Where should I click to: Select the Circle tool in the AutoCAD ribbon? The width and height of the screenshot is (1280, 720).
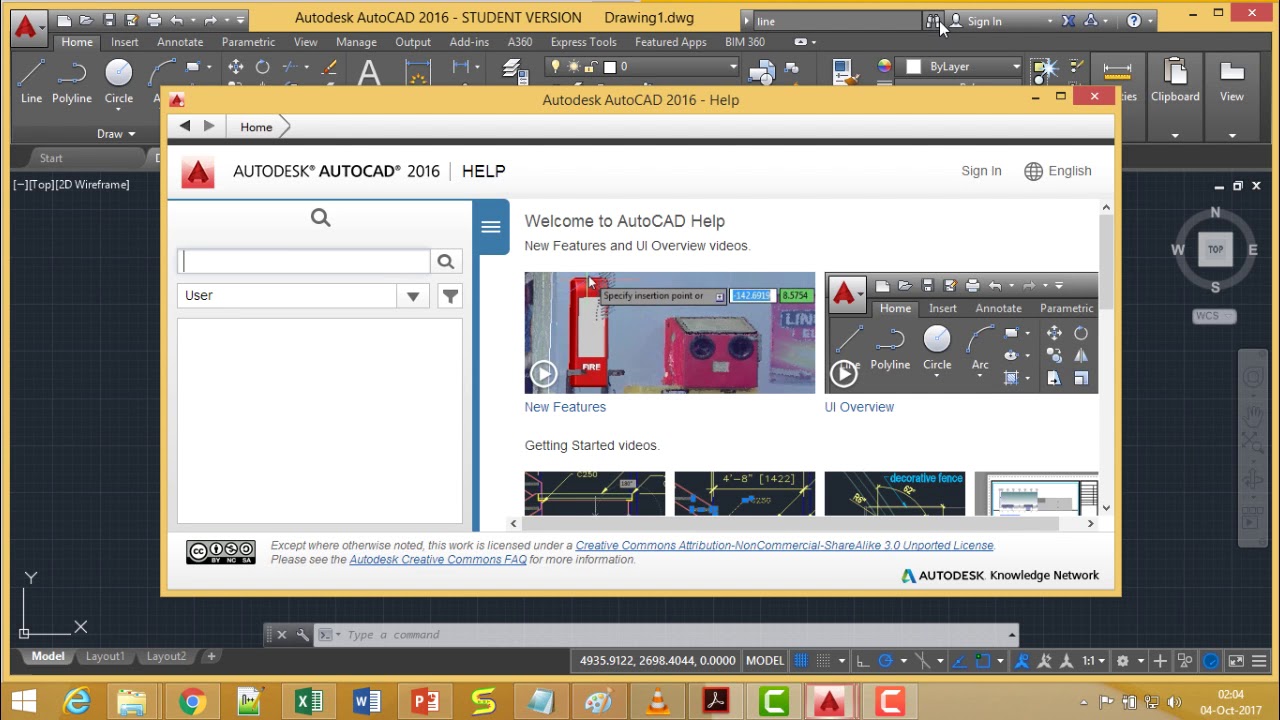point(119,80)
